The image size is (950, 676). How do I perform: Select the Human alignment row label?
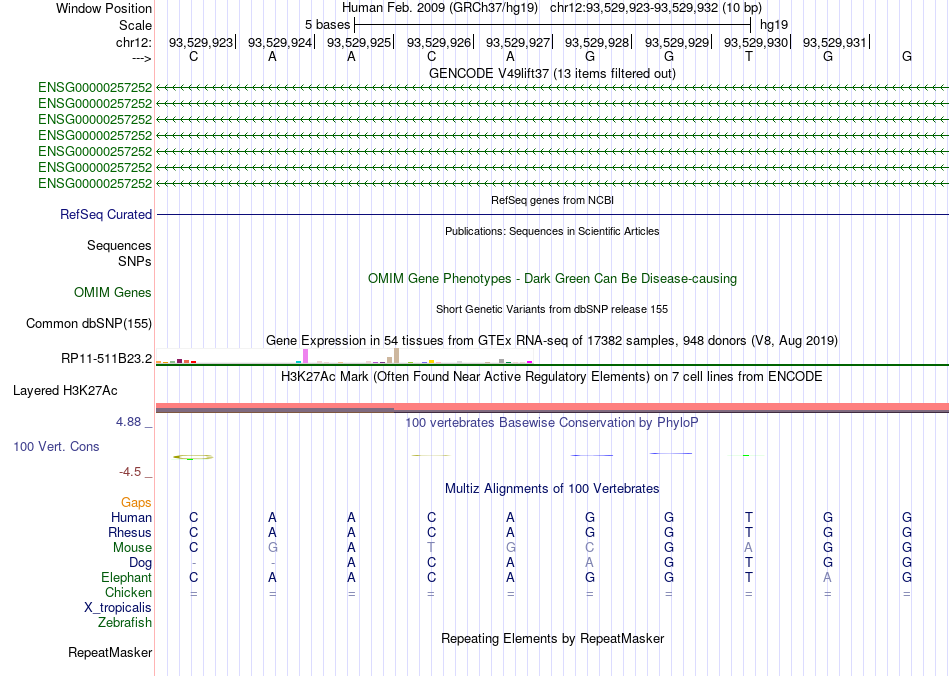(131, 517)
